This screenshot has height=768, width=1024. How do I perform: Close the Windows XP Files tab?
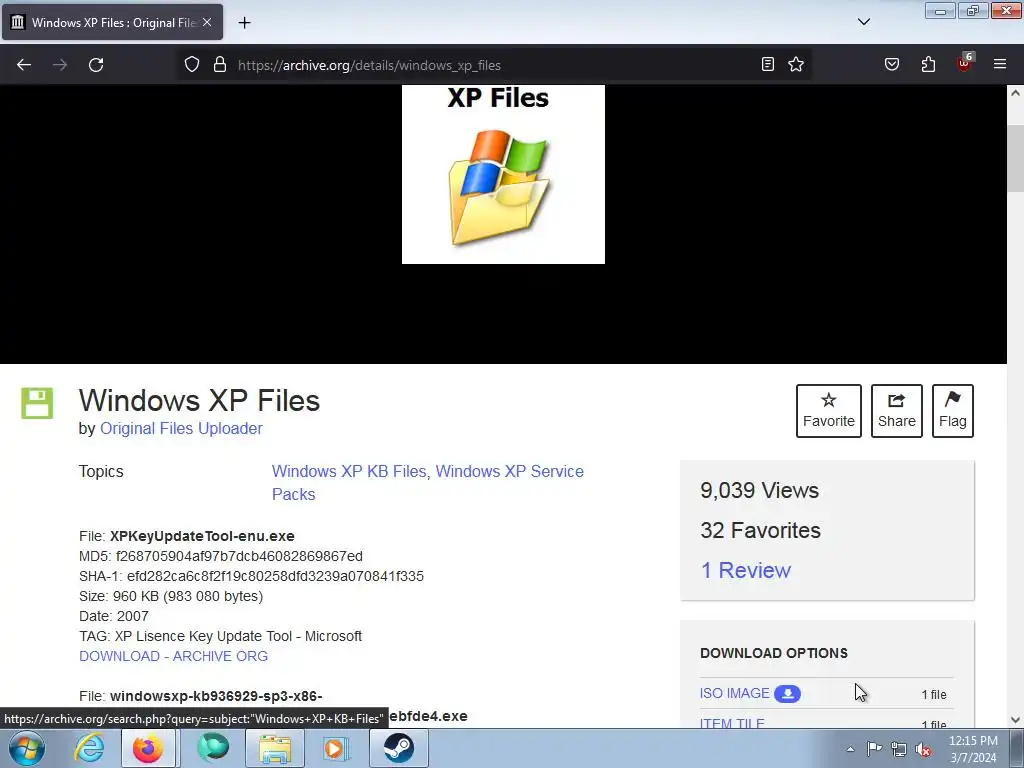coord(207,22)
